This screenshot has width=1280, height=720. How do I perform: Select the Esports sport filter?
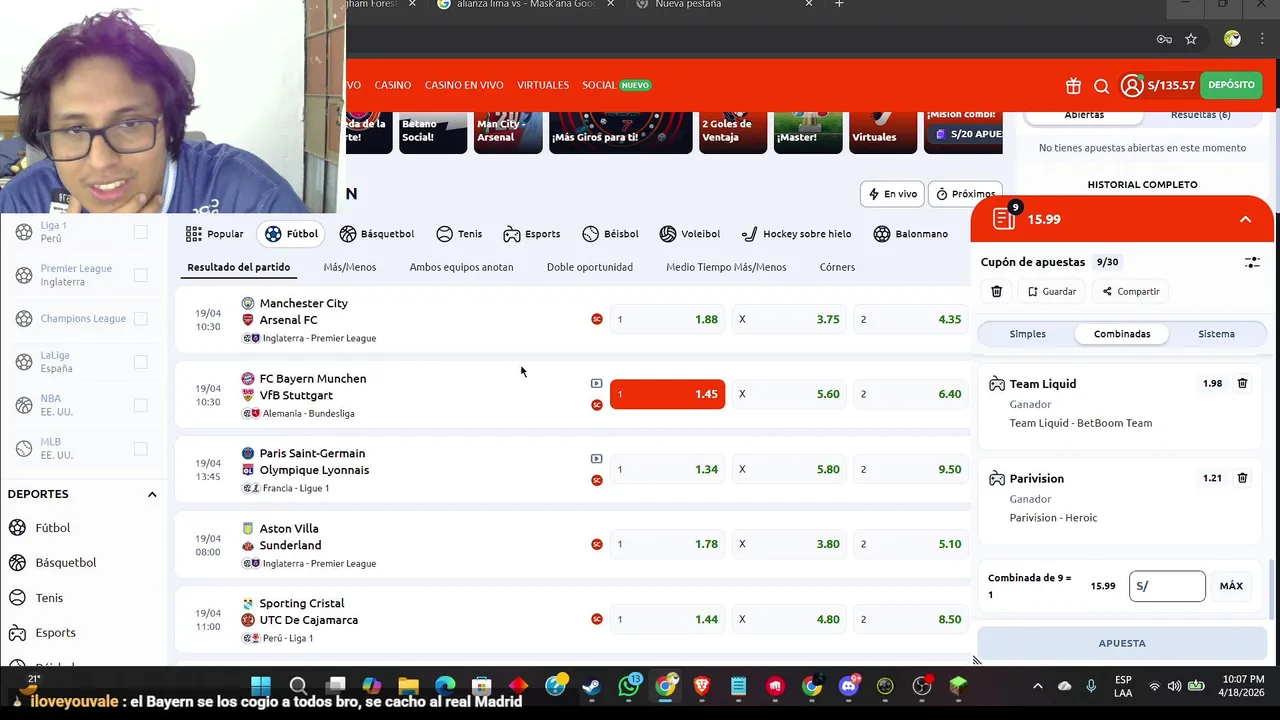pos(532,234)
